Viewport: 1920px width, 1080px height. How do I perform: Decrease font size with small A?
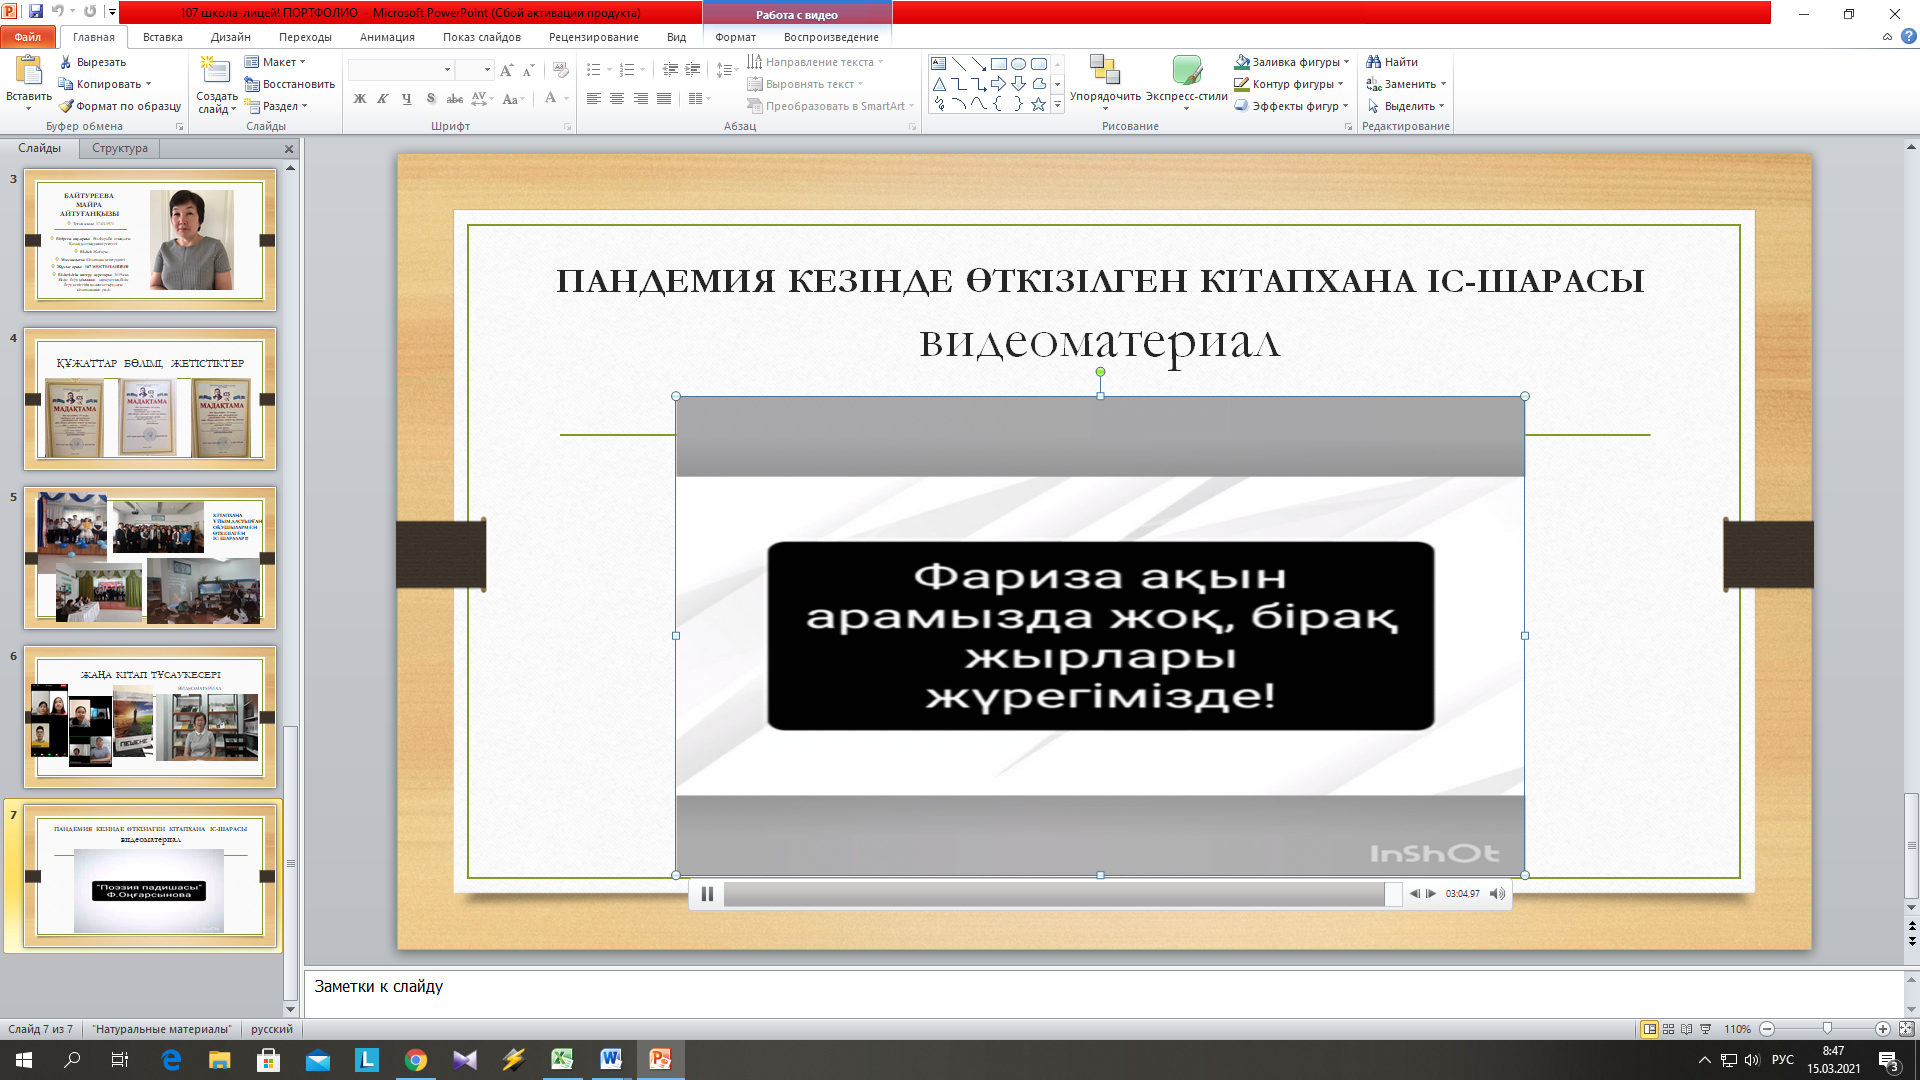(528, 70)
